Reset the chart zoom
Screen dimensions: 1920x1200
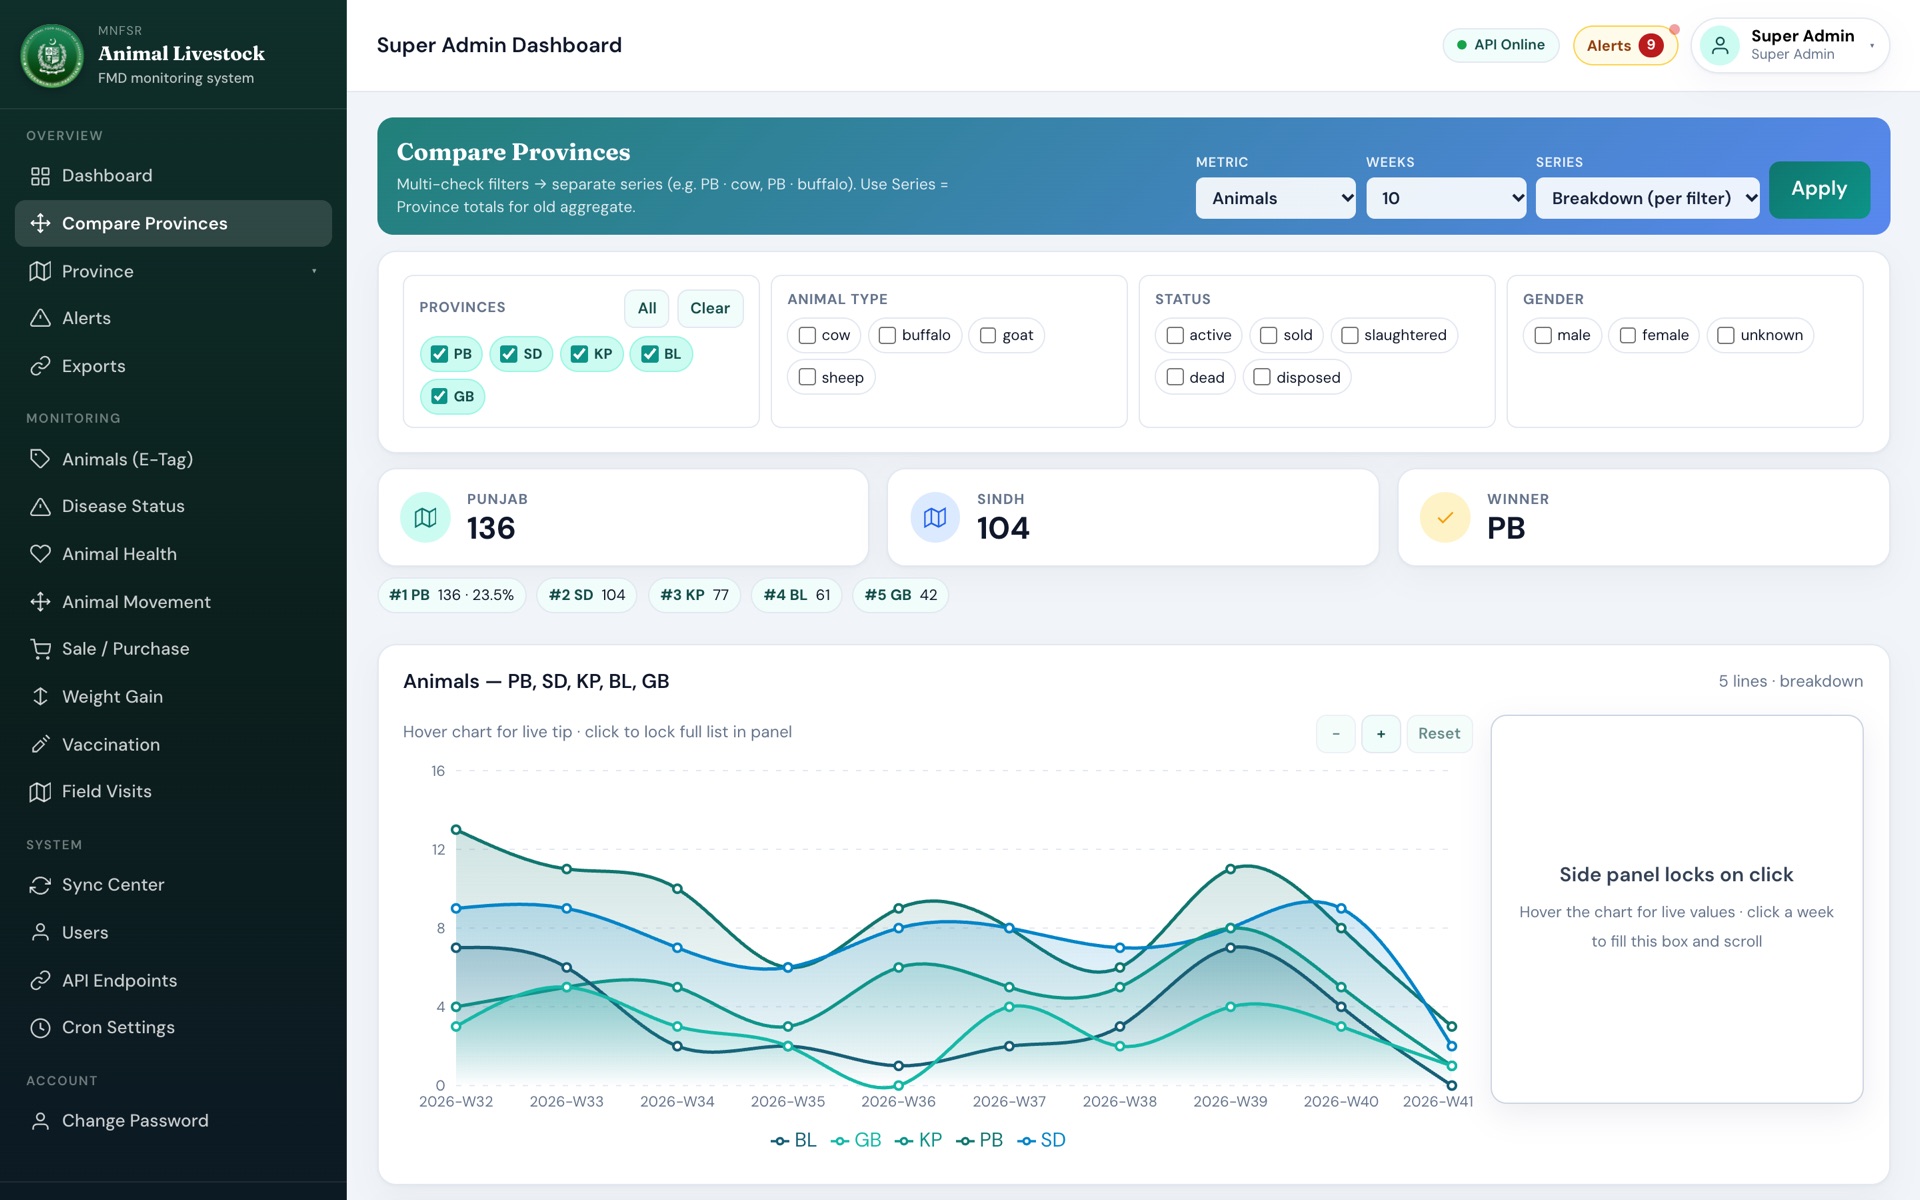(x=1439, y=733)
